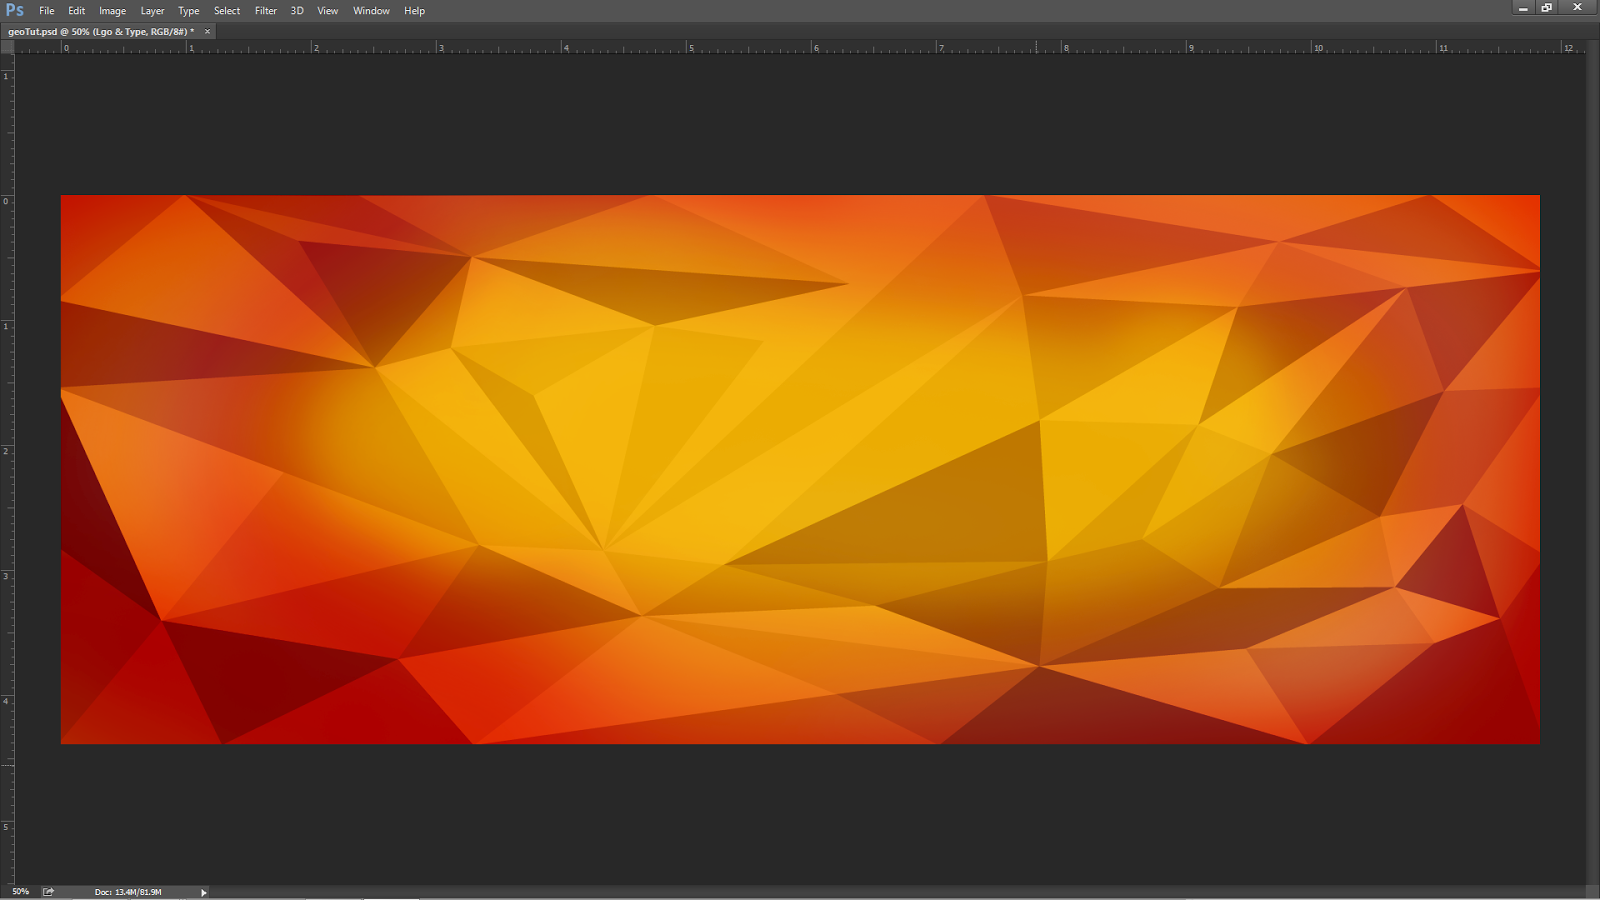Click the Photoshop Ps logo icon
1600x900 pixels.
coord(13,10)
